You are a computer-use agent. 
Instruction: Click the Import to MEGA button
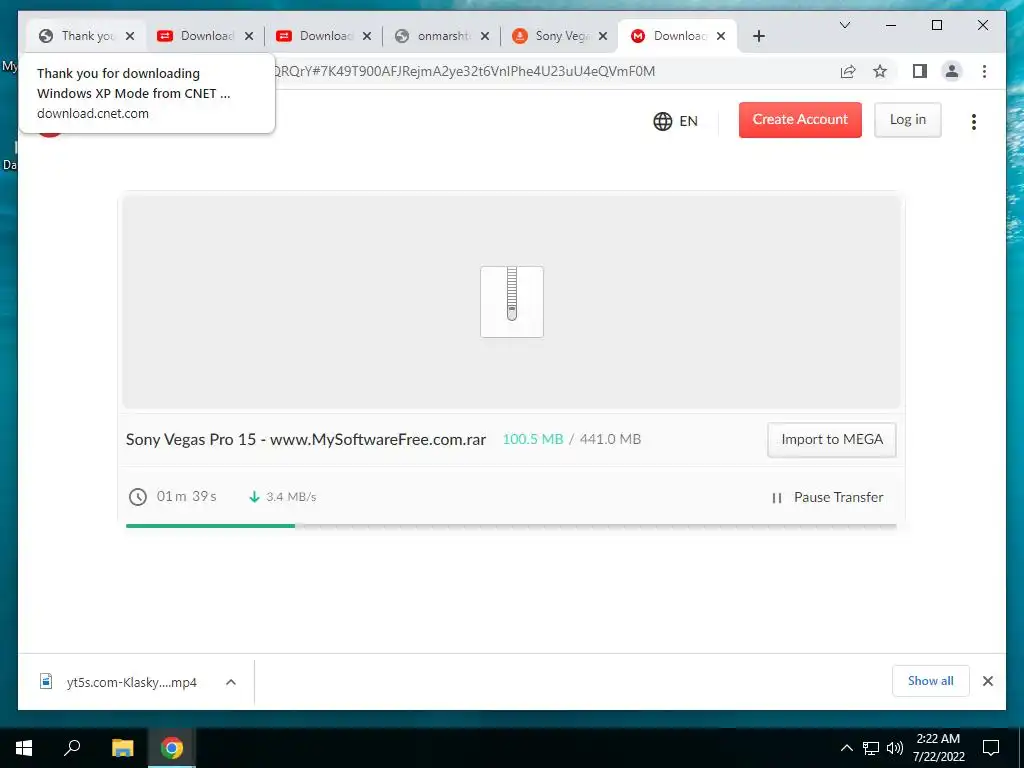coord(831,440)
